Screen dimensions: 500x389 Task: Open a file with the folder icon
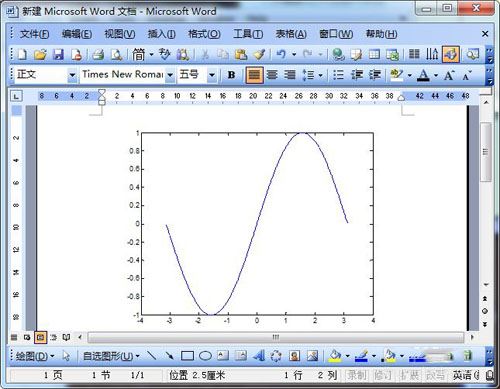(x=40, y=54)
